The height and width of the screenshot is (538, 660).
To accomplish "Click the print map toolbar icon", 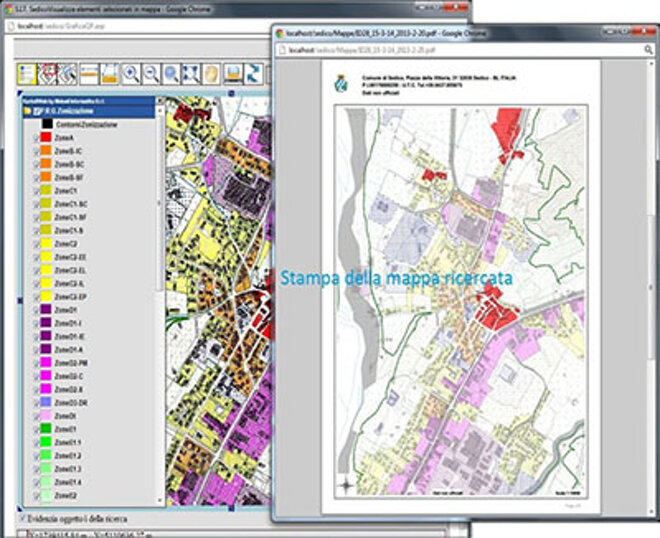I will [233, 73].
